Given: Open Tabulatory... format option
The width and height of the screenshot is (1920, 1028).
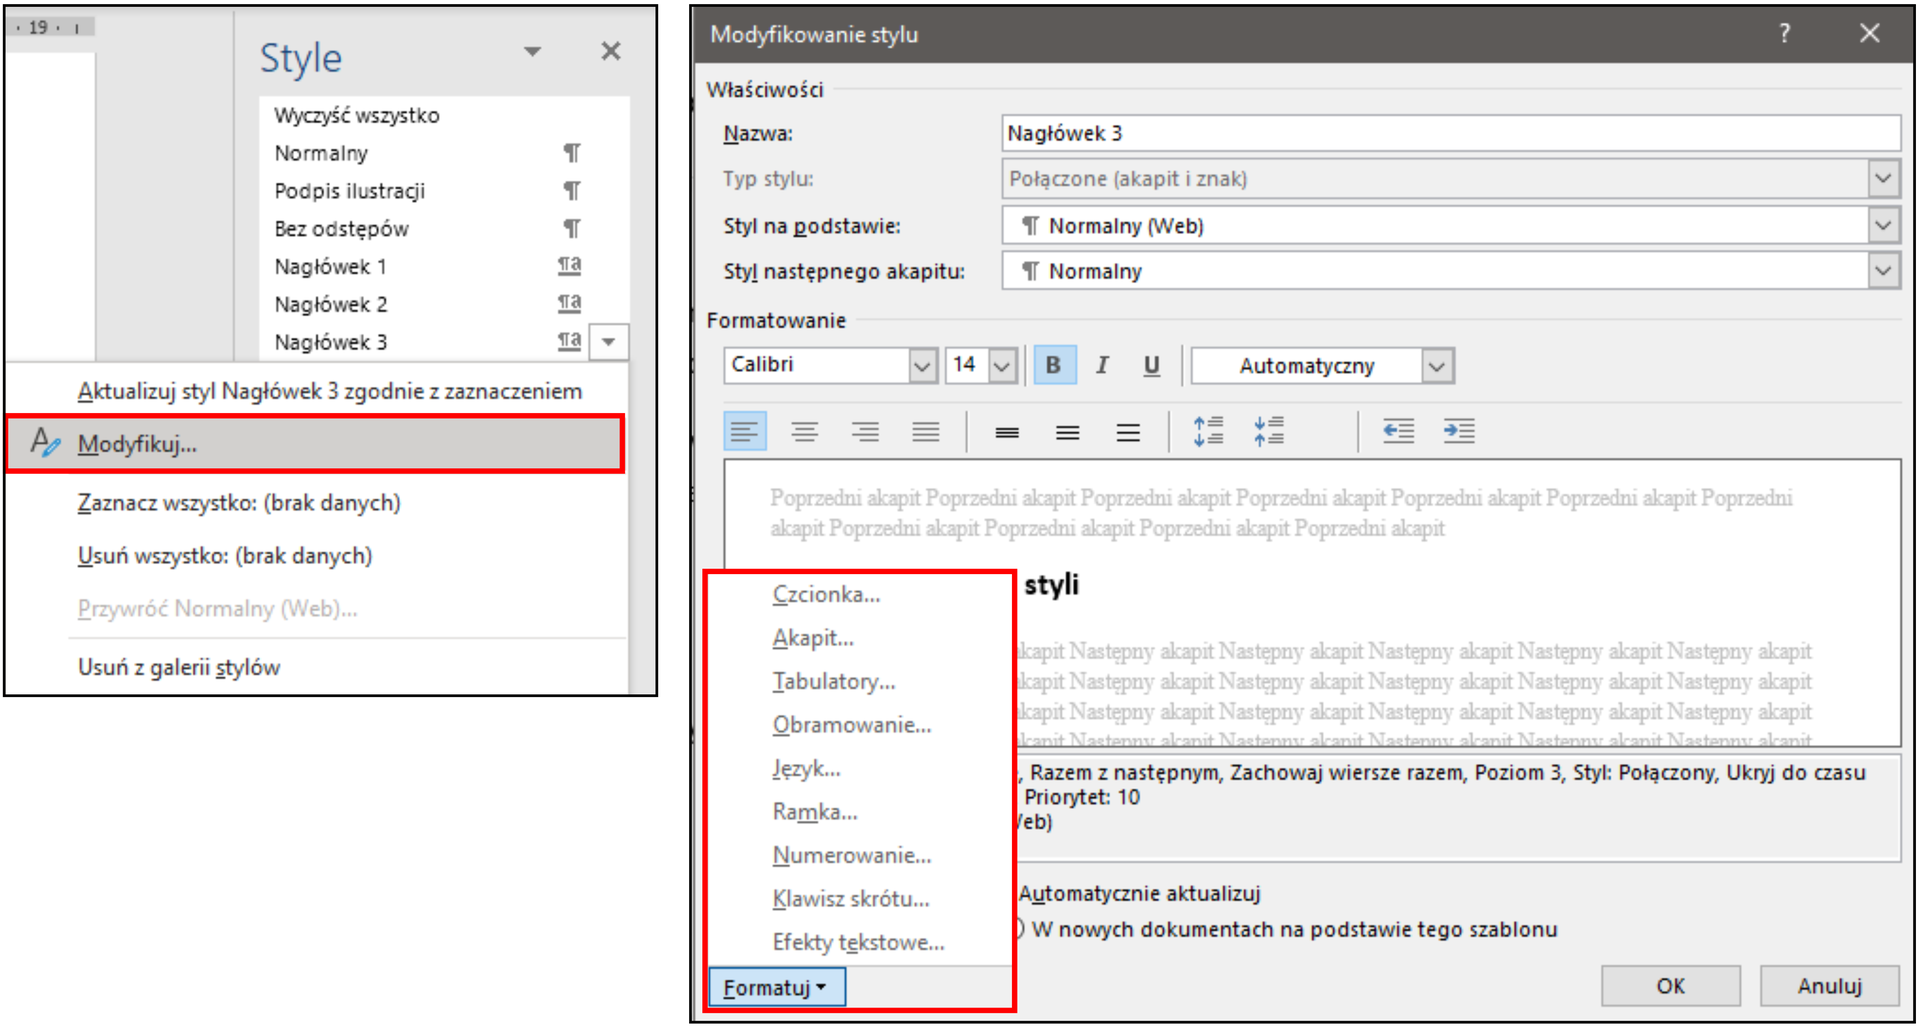Looking at the screenshot, I should click(834, 681).
